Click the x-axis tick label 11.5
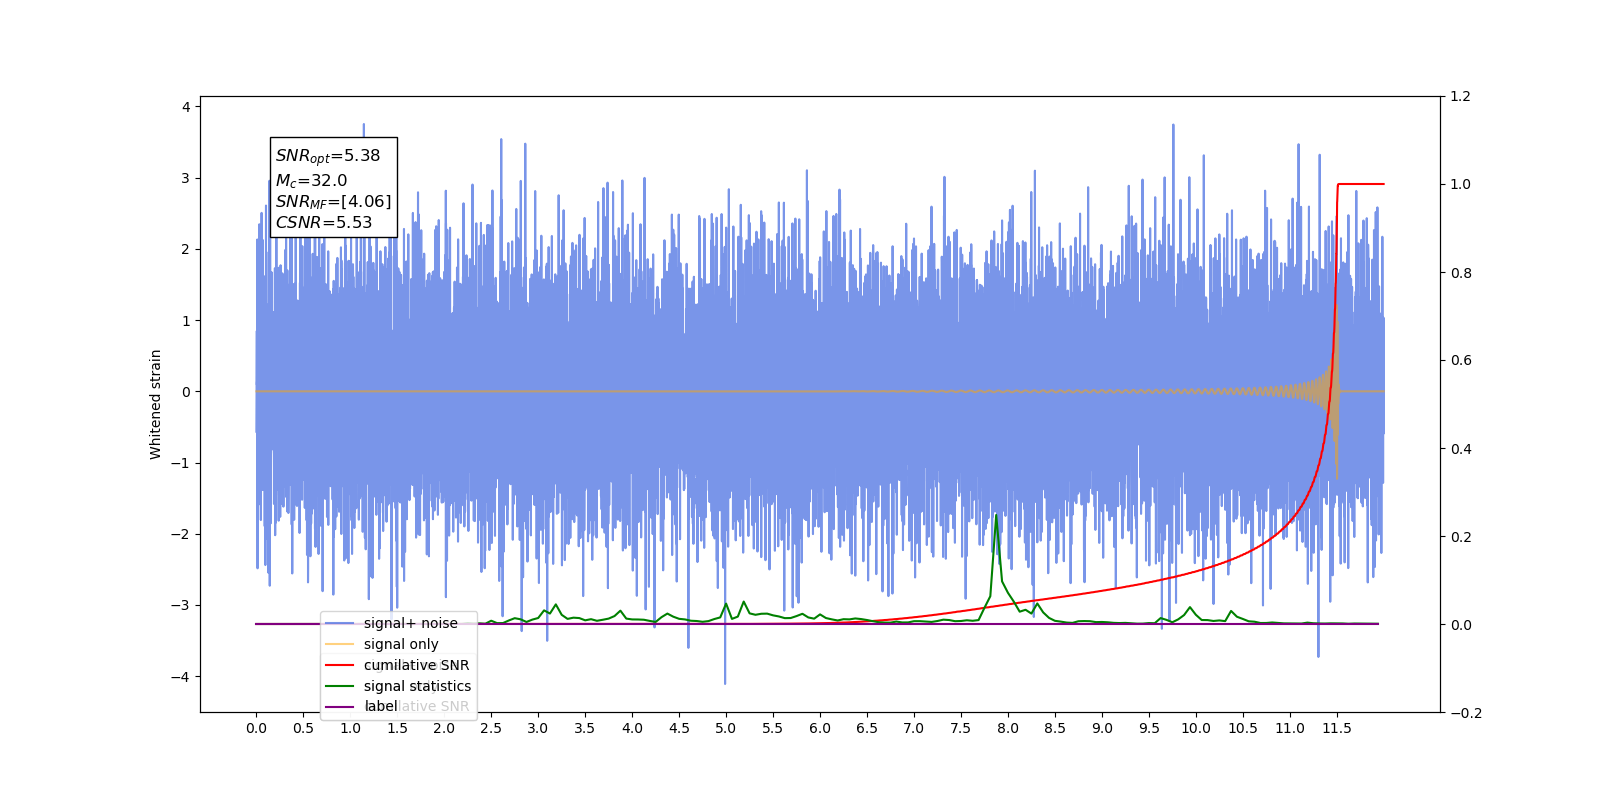Viewport: 1600px width, 800px height. coord(1336,728)
